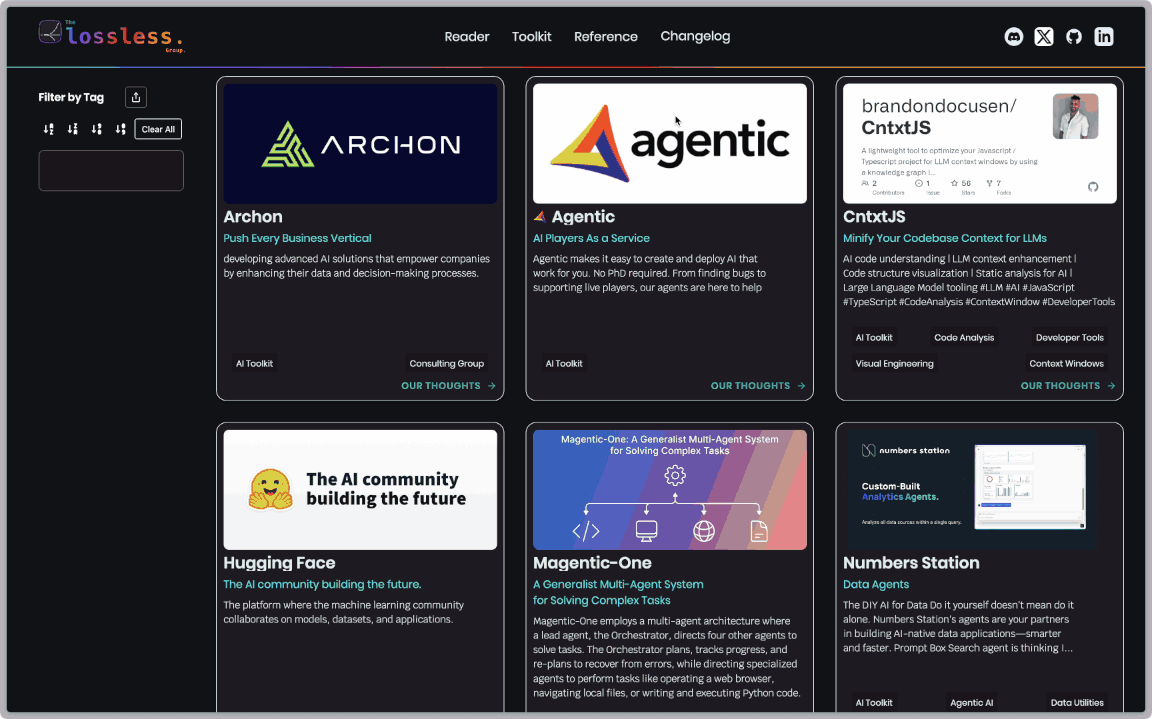Click the 'Data Agents' subtitle
Screen dimensions: 1152x719
(x=876, y=585)
